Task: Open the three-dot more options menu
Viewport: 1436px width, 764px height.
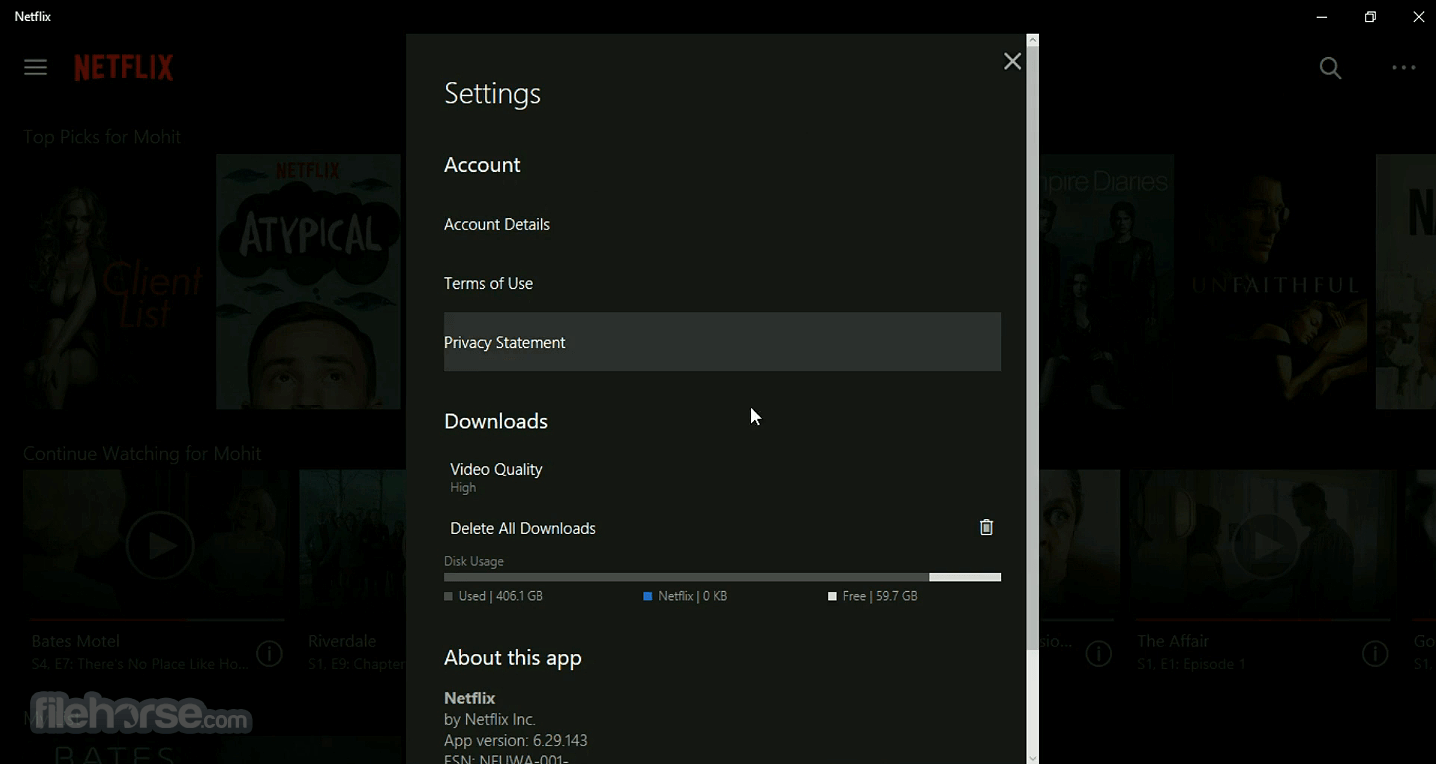Action: (x=1404, y=68)
